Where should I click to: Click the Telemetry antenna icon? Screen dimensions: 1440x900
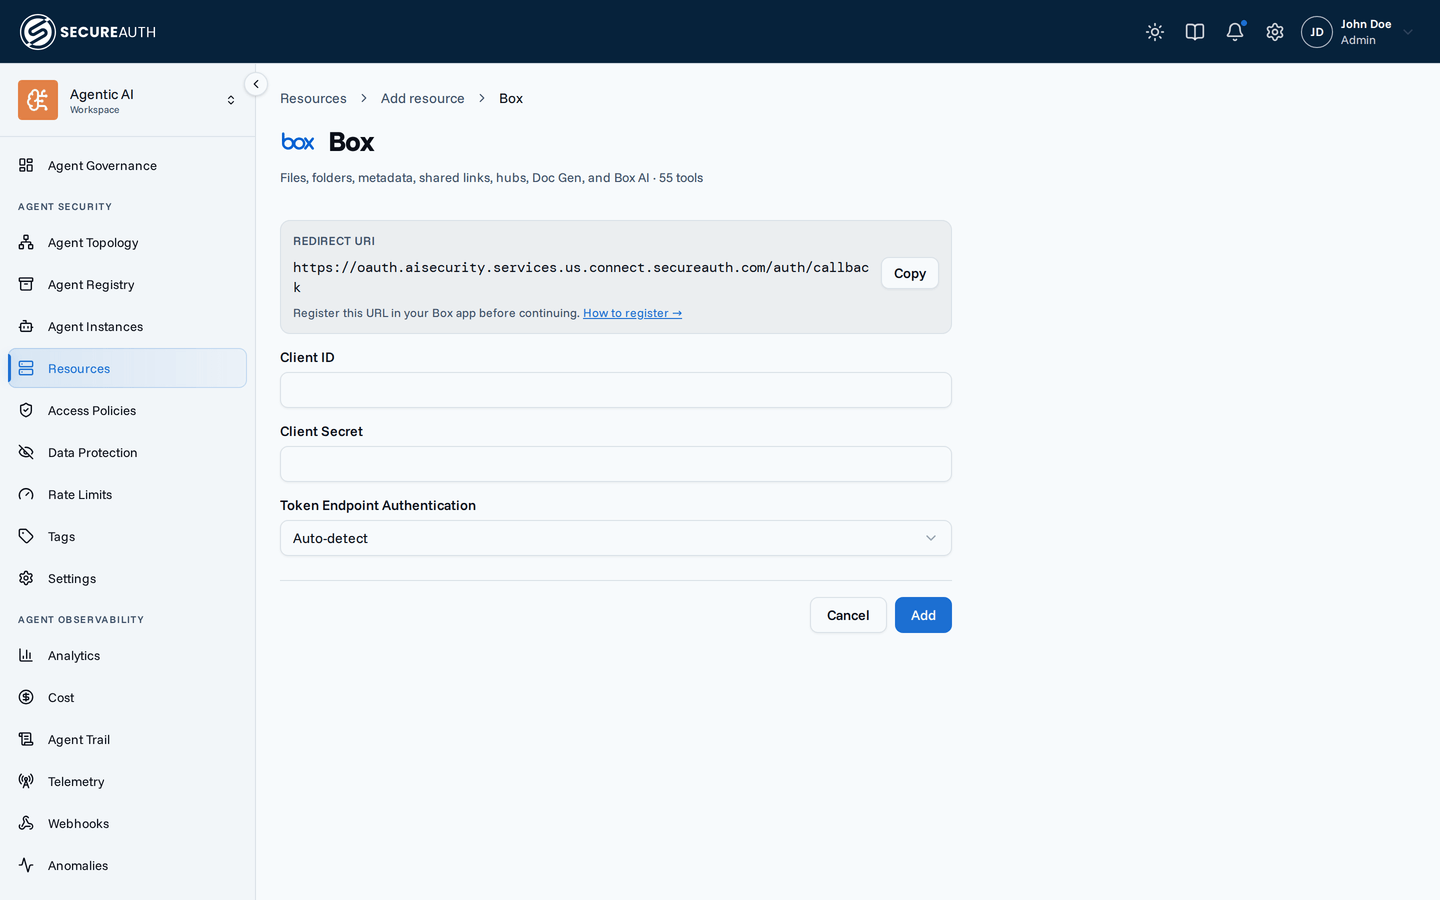pyautogui.click(x=26, y=781)
